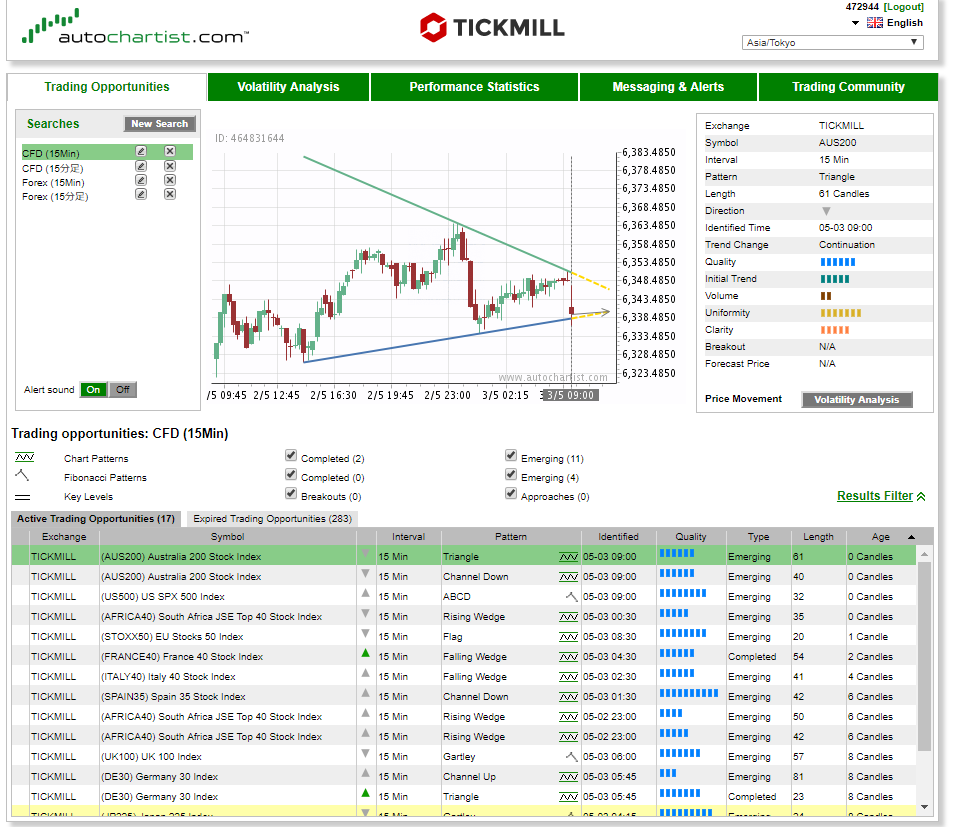Open the English language dropdown arrow
The image size is (956, 827).
tap(855, 23)
